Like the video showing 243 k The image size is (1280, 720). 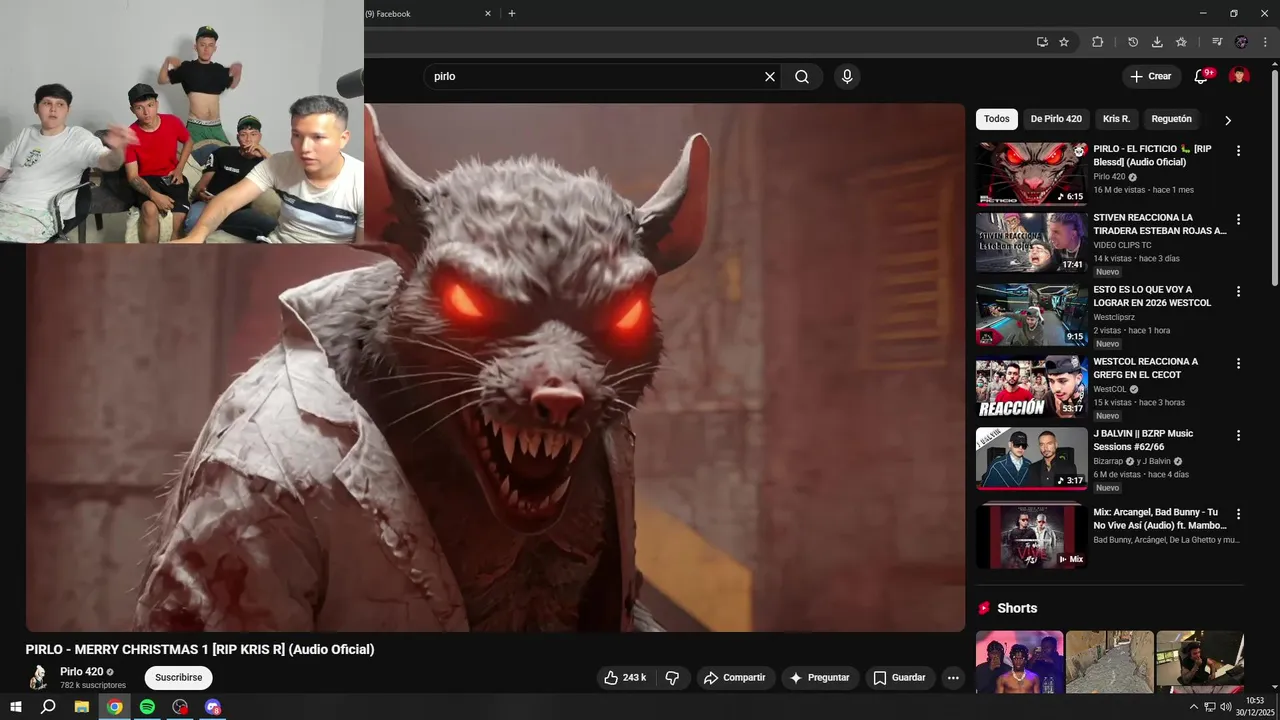tap(625, 678)
